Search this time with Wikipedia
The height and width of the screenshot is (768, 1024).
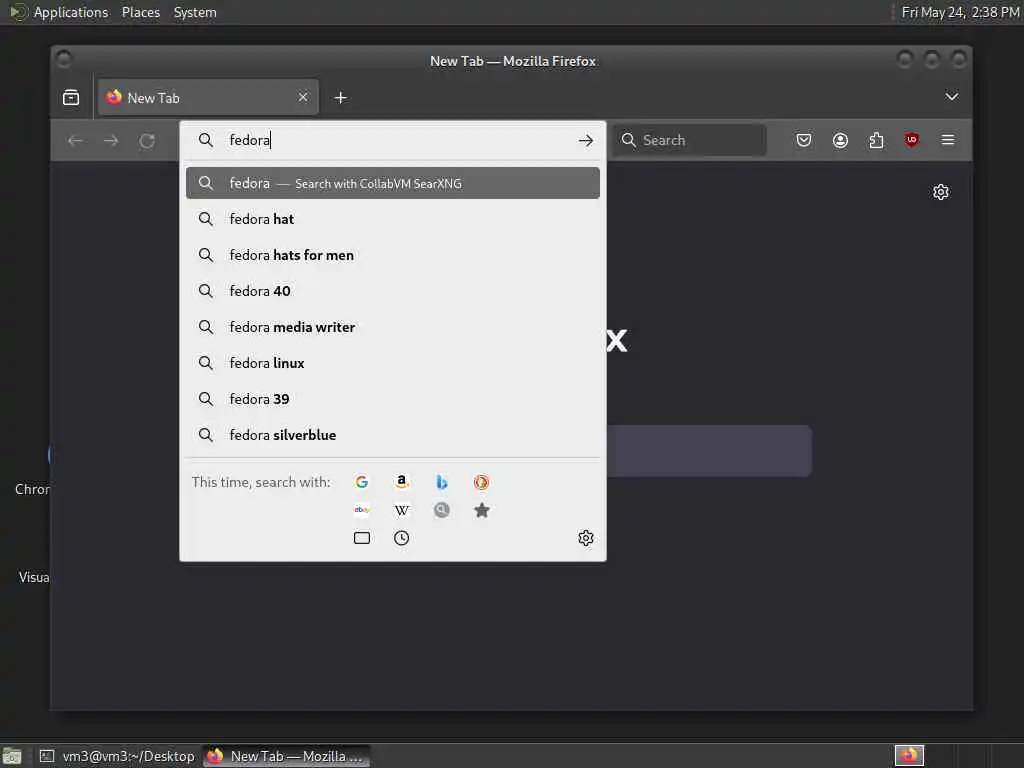point(402,510)
